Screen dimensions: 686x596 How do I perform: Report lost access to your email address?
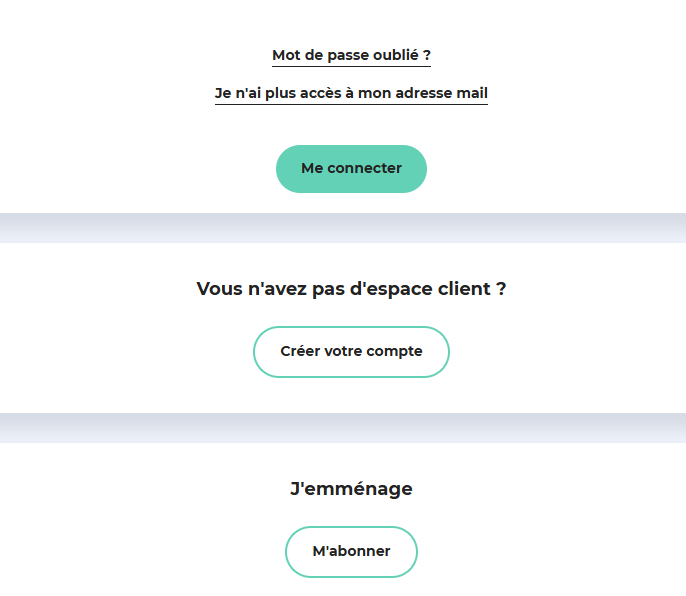pos(351,93)
